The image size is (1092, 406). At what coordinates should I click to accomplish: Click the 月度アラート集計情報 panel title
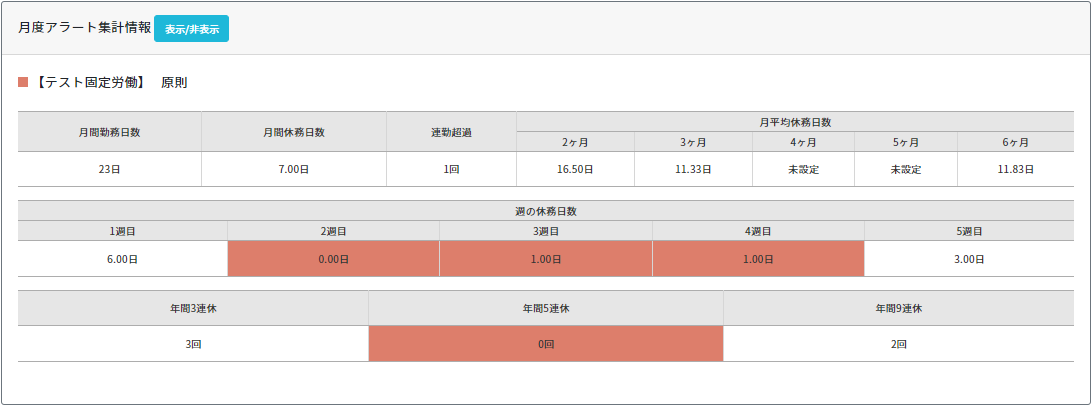coord(85,28)
